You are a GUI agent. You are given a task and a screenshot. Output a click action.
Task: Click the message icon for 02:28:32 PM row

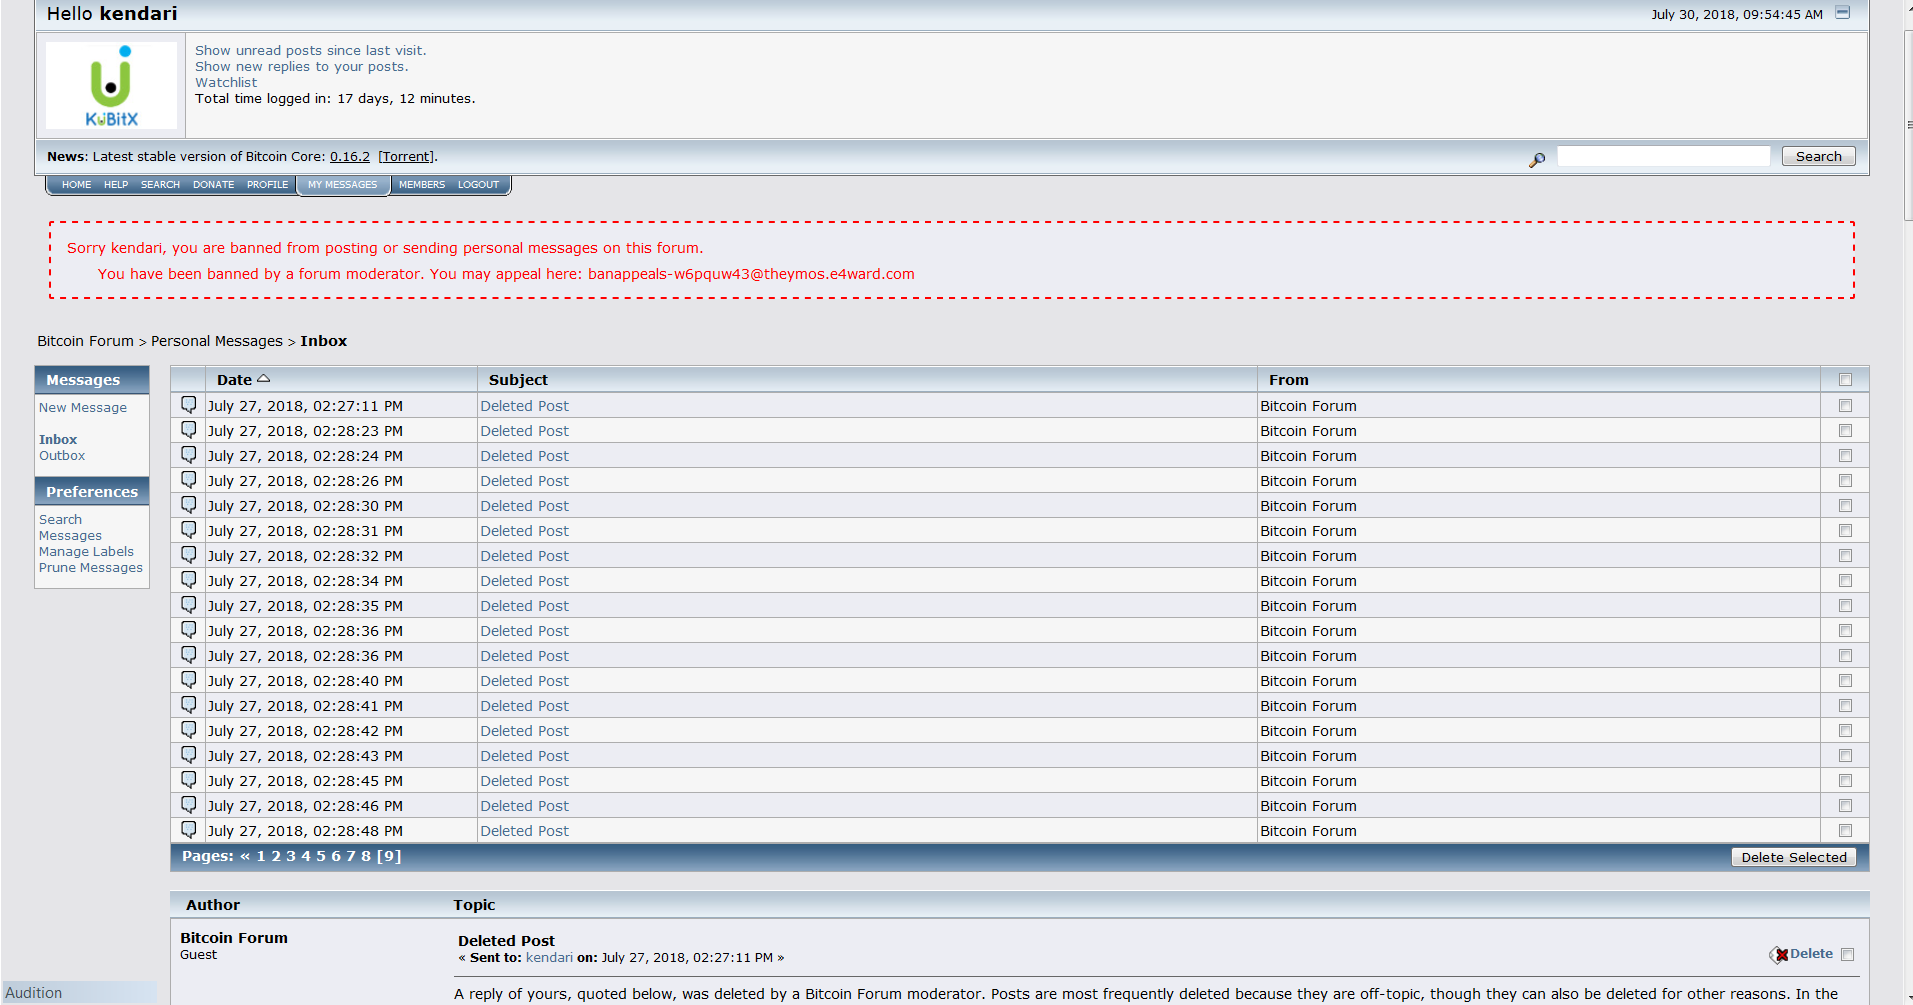188,555
